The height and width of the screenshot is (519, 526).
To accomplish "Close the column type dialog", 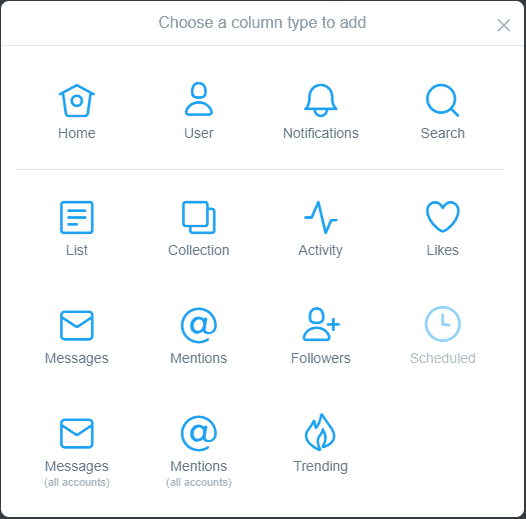I will point(504,25).
